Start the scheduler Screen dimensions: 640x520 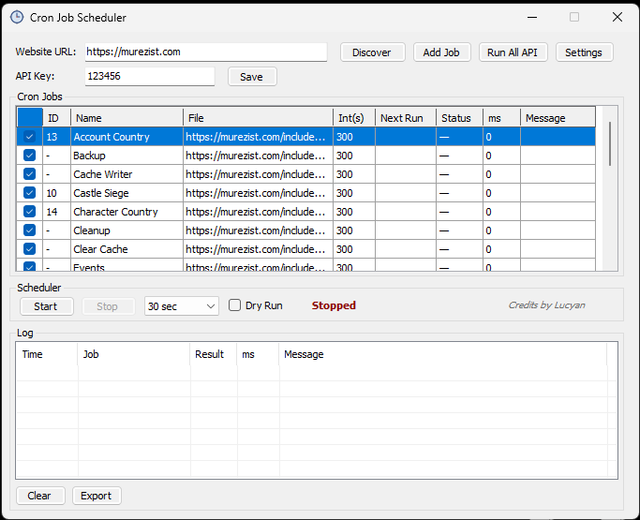pyautogui.click(x=47, y=307)
